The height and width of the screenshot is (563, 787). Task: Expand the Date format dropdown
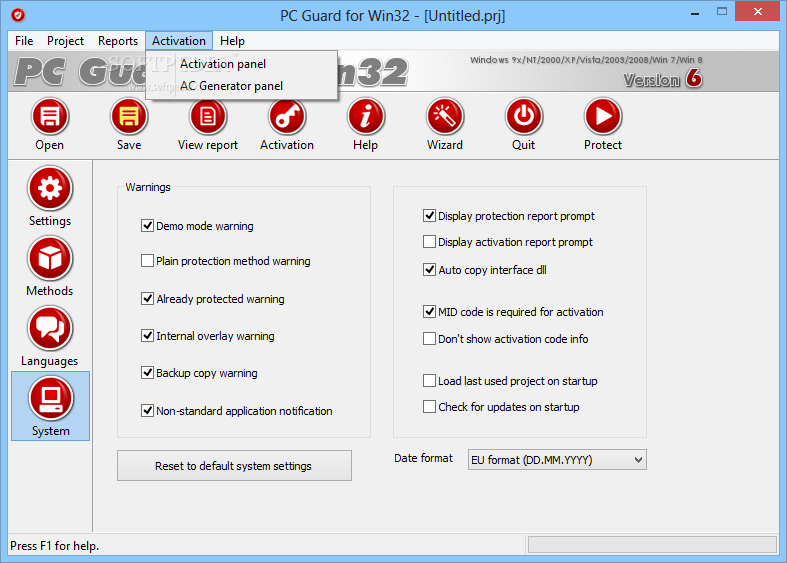[x=557, y=460]
